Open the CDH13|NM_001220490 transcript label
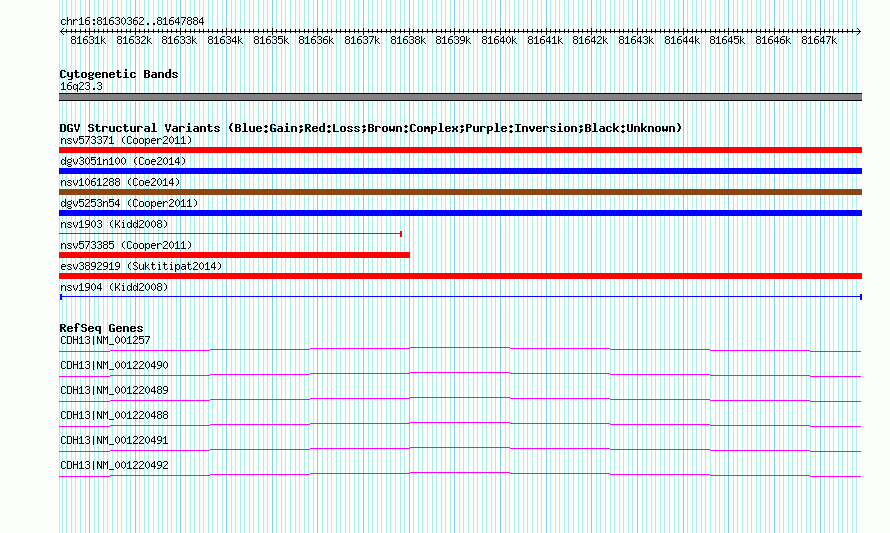 click(114, 366)
